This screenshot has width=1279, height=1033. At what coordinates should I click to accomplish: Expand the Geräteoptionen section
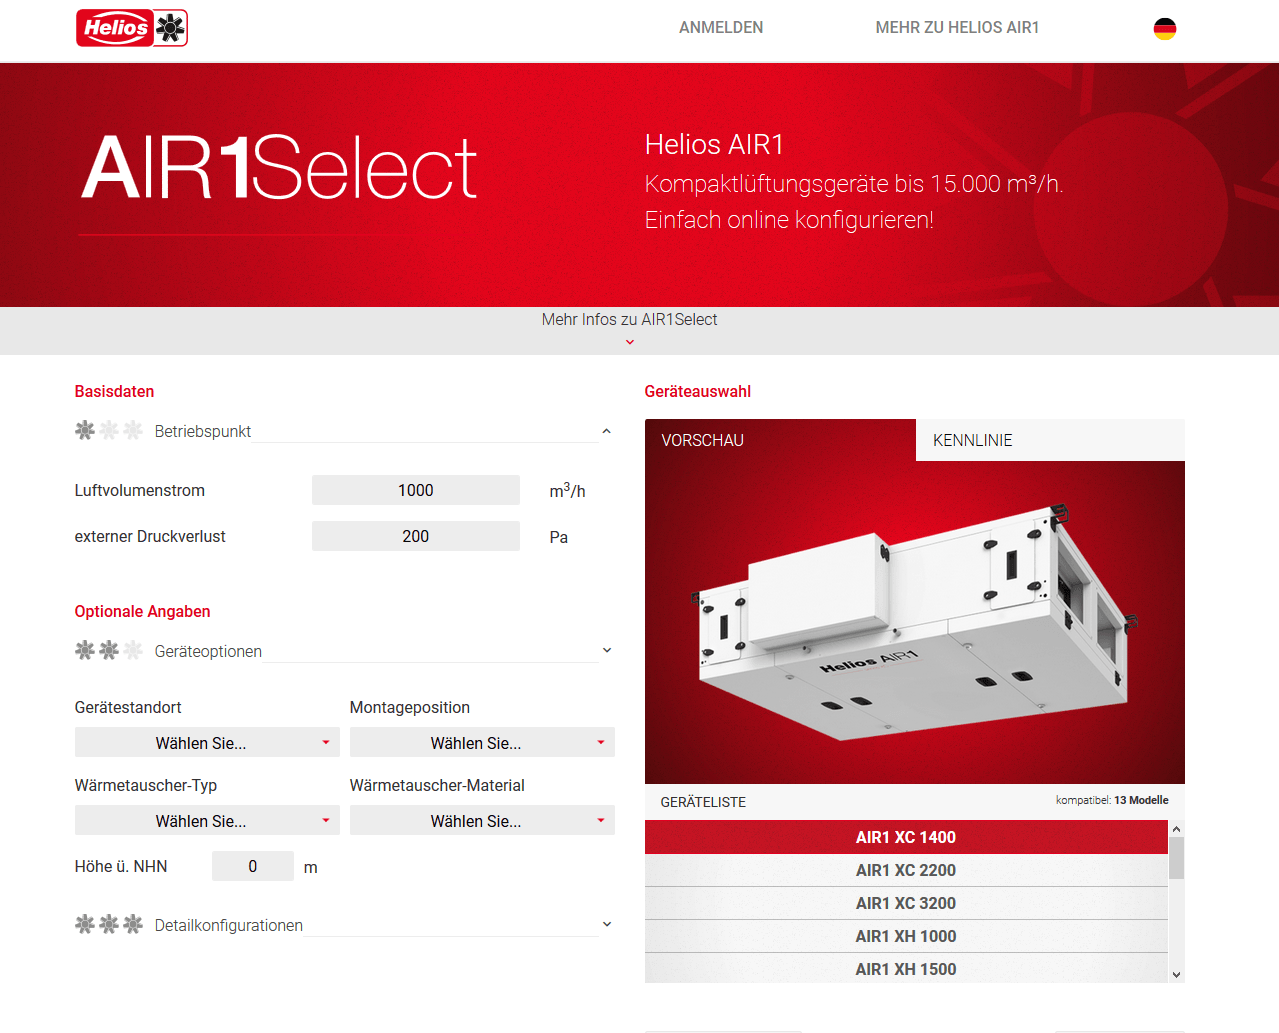click(606, 649)
